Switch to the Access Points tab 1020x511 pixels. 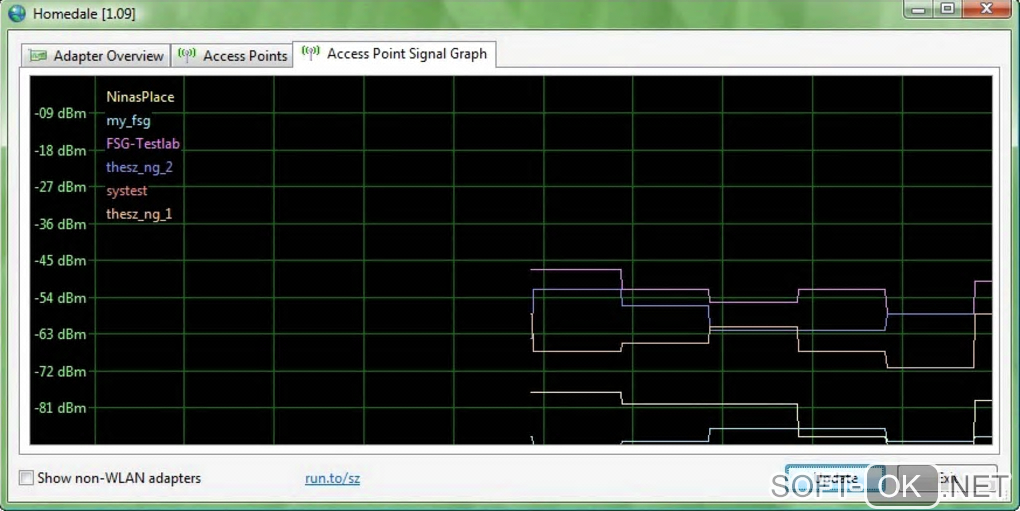[233, 56]
